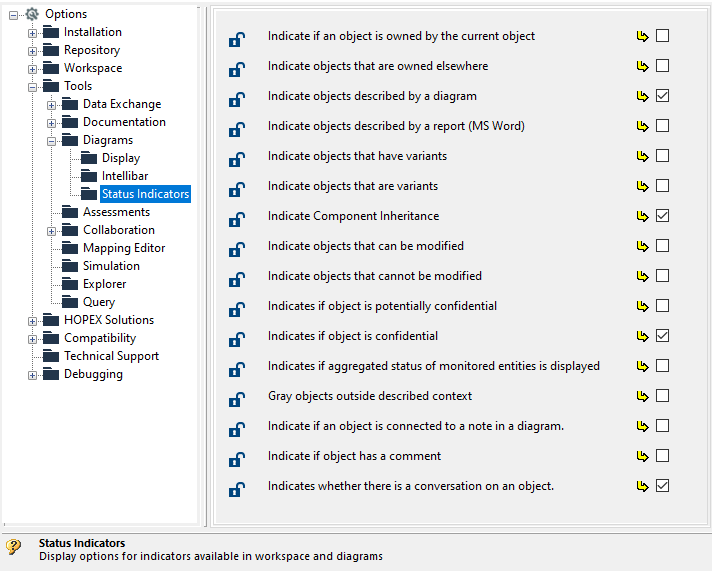Click lock icon beside 'Indicate Component Inheritance'
Image resolution: width=712 pixels, height=571 pixels.
(x=236, y=219)
